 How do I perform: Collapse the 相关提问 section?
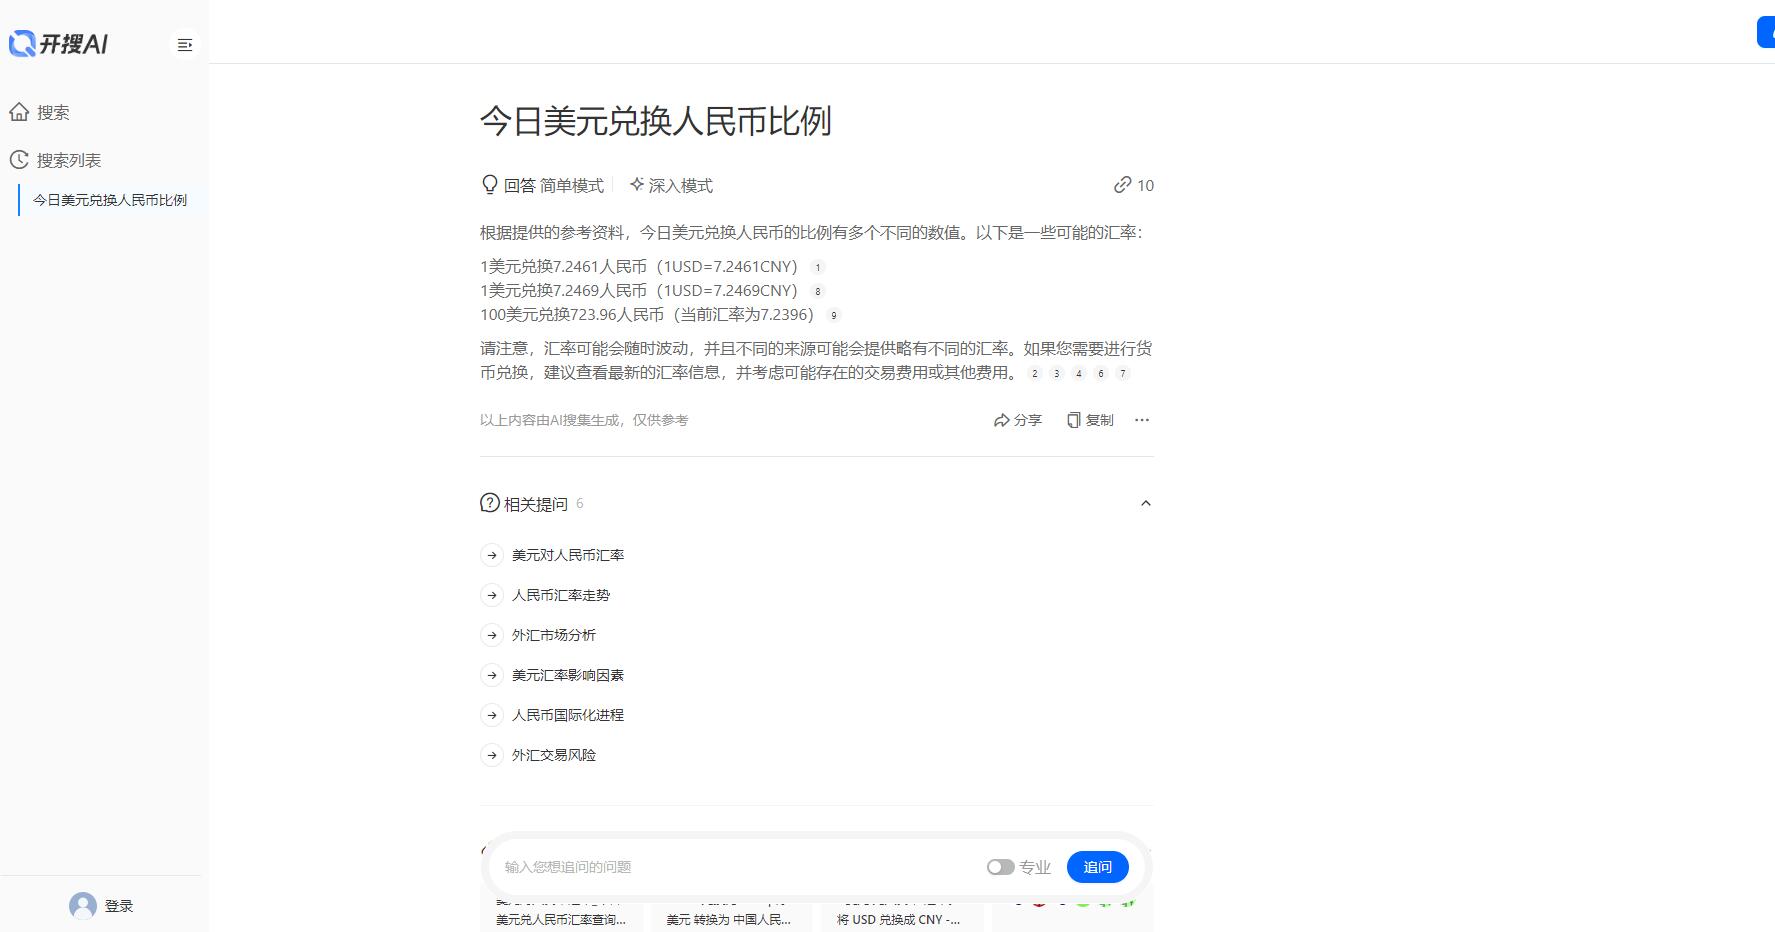(x=1146, y=503)
